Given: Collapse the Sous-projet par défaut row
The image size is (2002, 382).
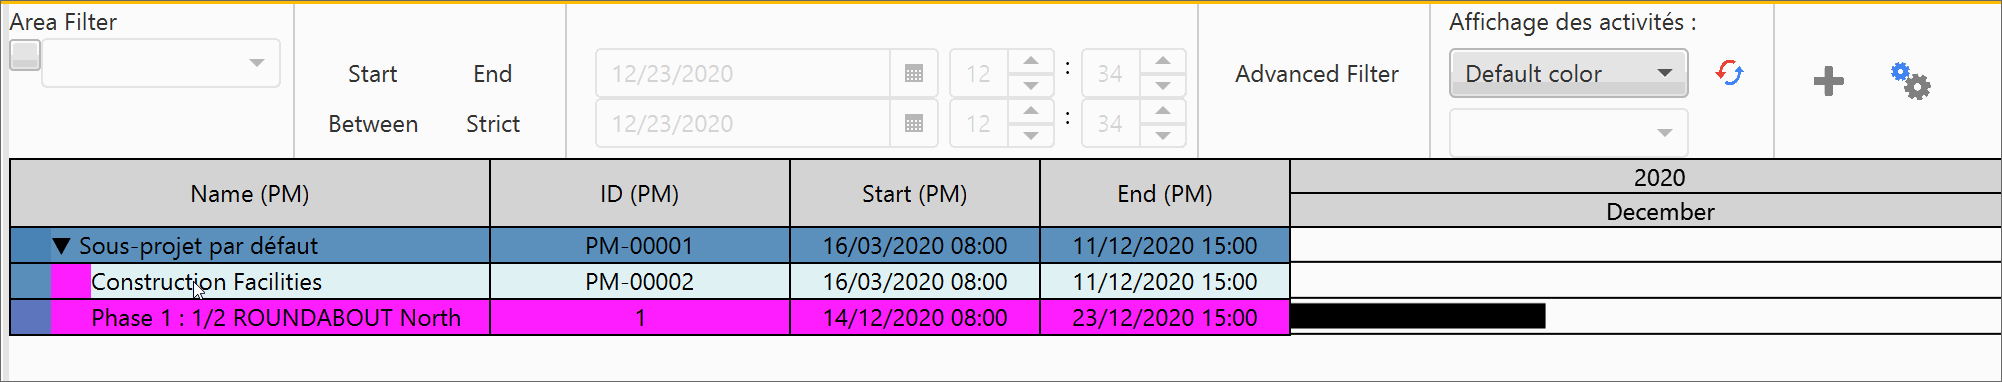Looking at the screenshot, I should pos(62,245).
